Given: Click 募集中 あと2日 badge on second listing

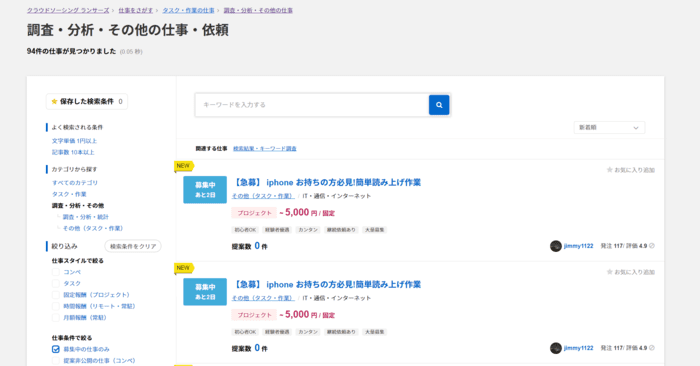Looking at the screenshot, I should [x=205, y=292].
